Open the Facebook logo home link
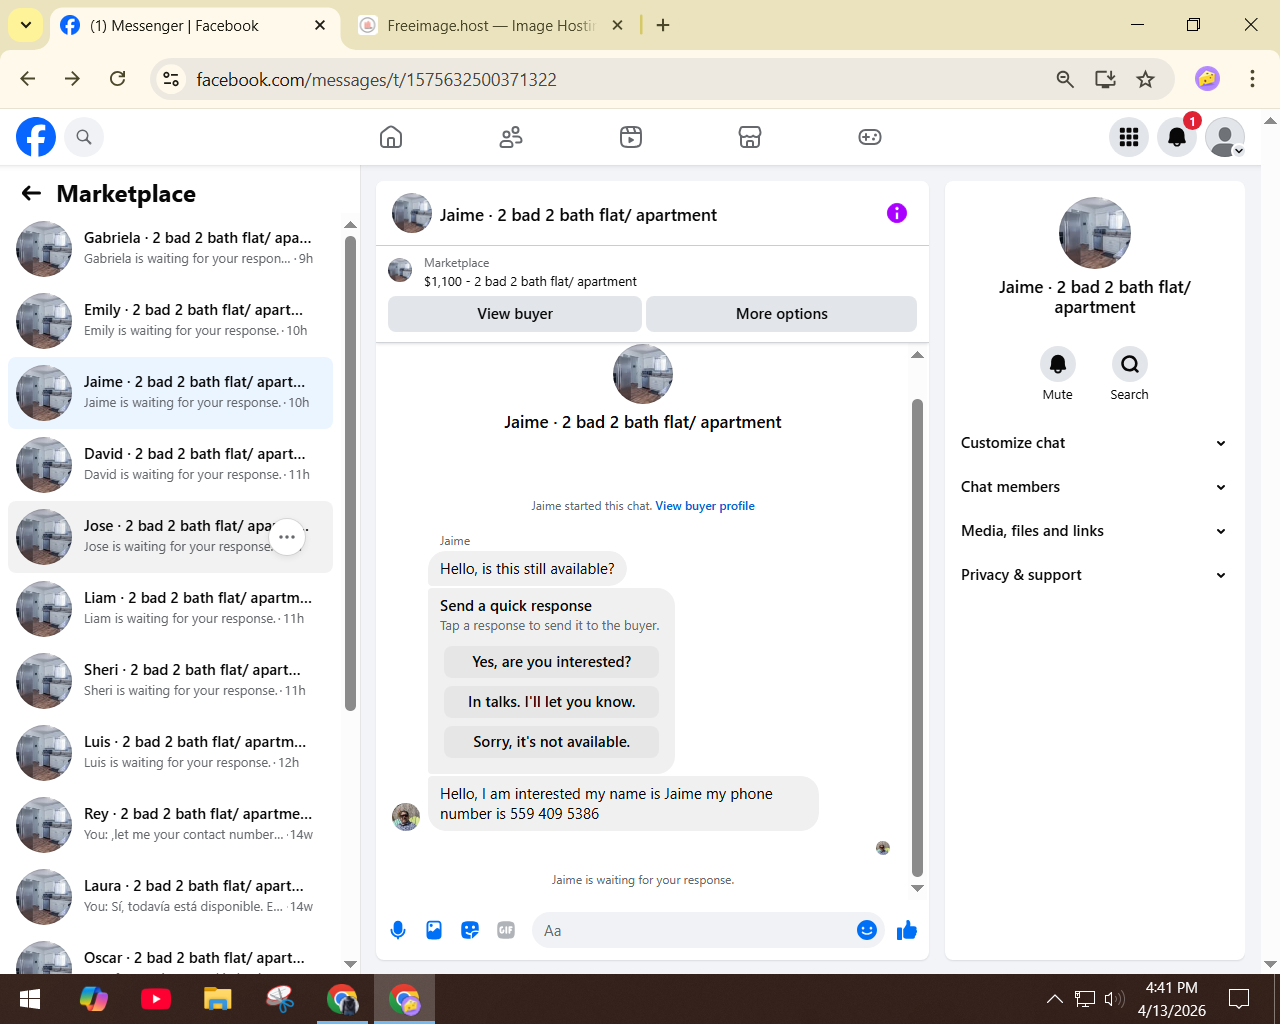The image size is (1280, 1024). click(36, 137)
